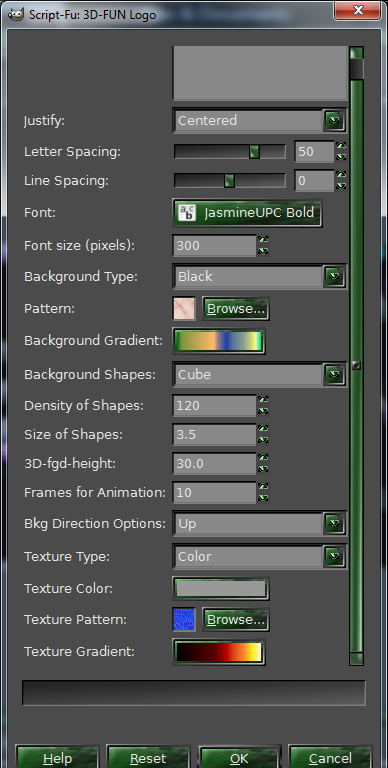Click the font 'ab' icon on Font button

pyautogui.click(x=187, y=213)
